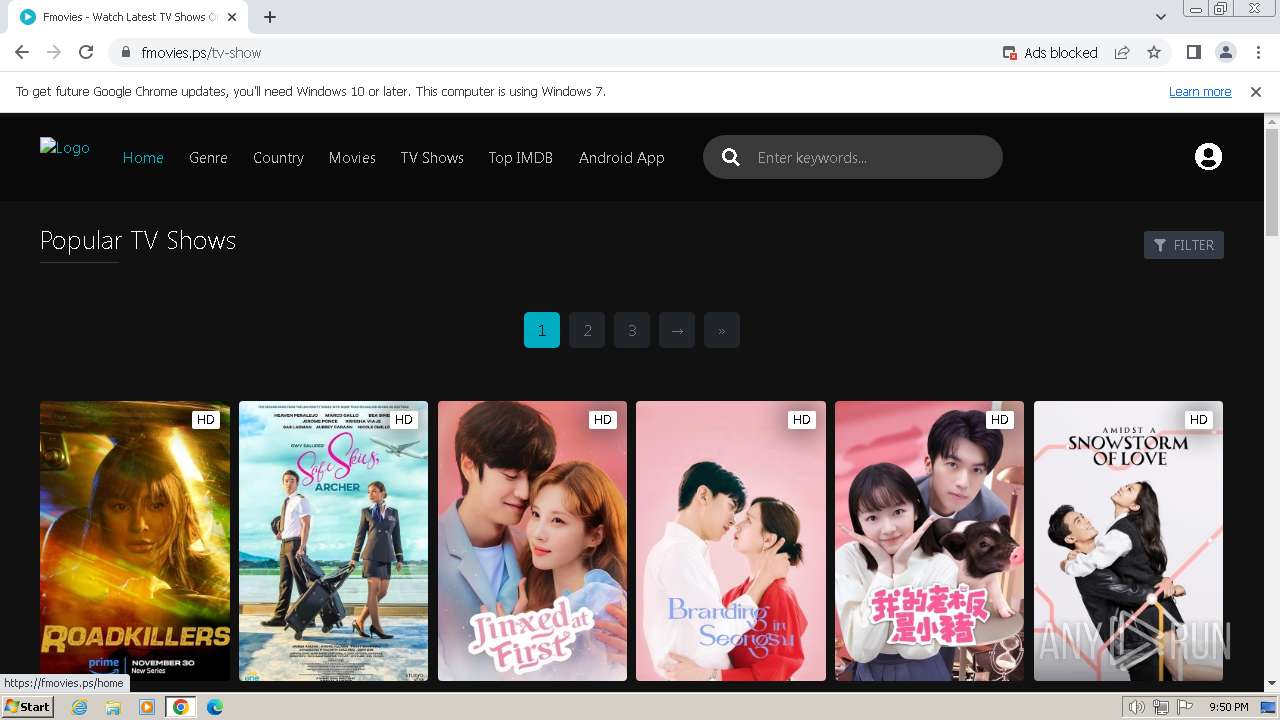Viewport: 1280px width, 720px height.
Task: Click the network tray icon
Action: (1161, 707)
